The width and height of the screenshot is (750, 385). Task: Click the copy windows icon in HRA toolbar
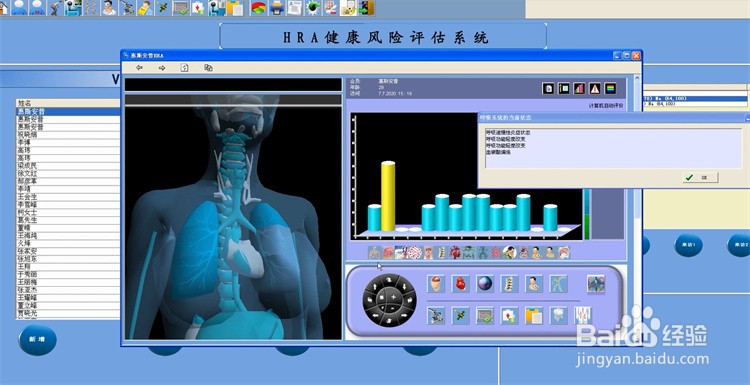(x=208, y=68)
